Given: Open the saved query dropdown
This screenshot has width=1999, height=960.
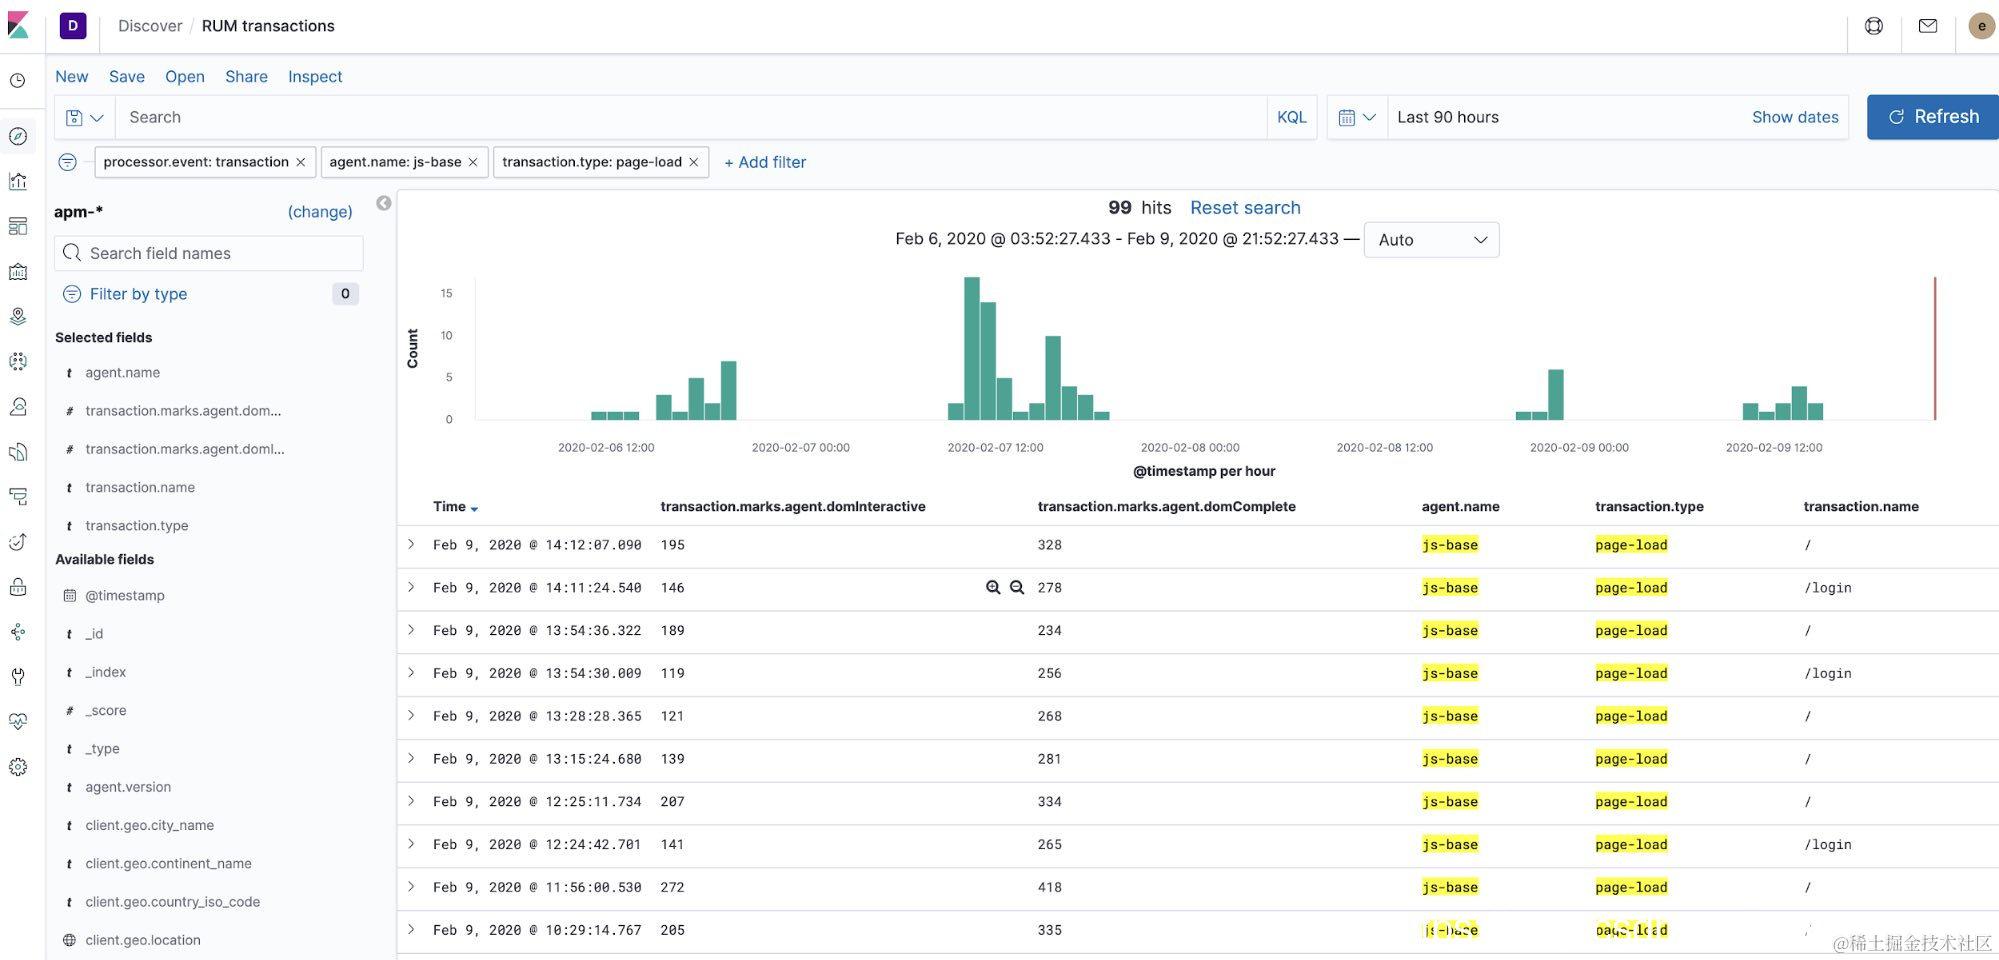Looking at the screenshot, I should point(85,117).
